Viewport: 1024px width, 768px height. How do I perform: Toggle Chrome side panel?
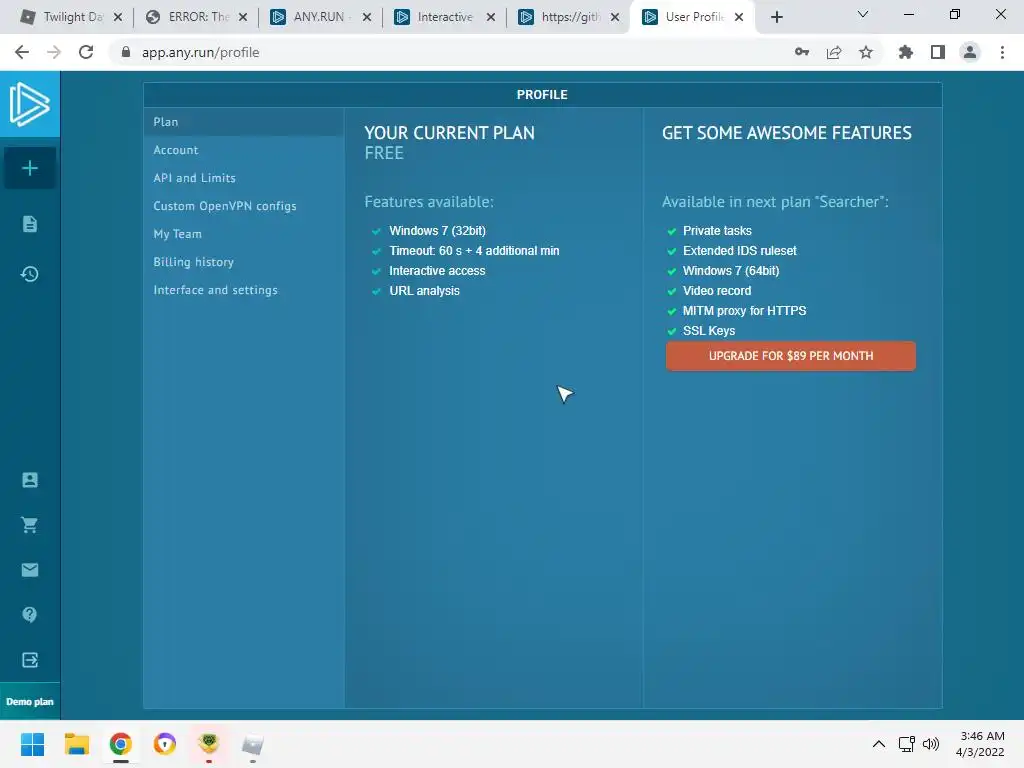tap(938, 52)
